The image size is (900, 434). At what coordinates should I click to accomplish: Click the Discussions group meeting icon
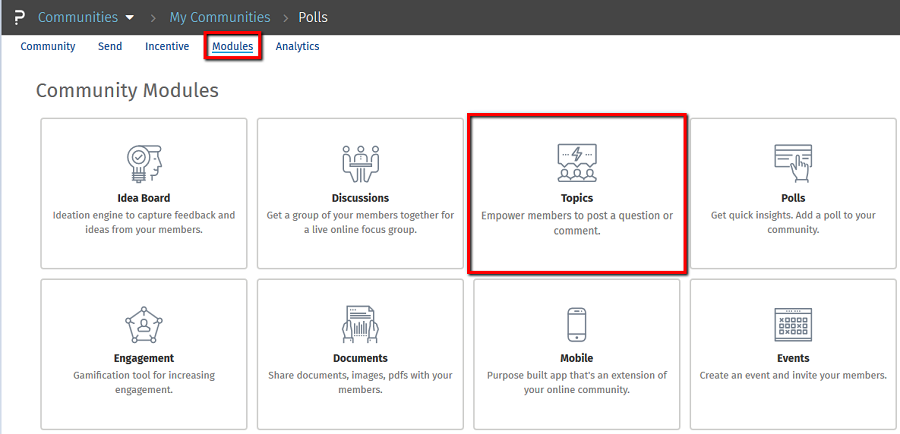tap(360, 163)
